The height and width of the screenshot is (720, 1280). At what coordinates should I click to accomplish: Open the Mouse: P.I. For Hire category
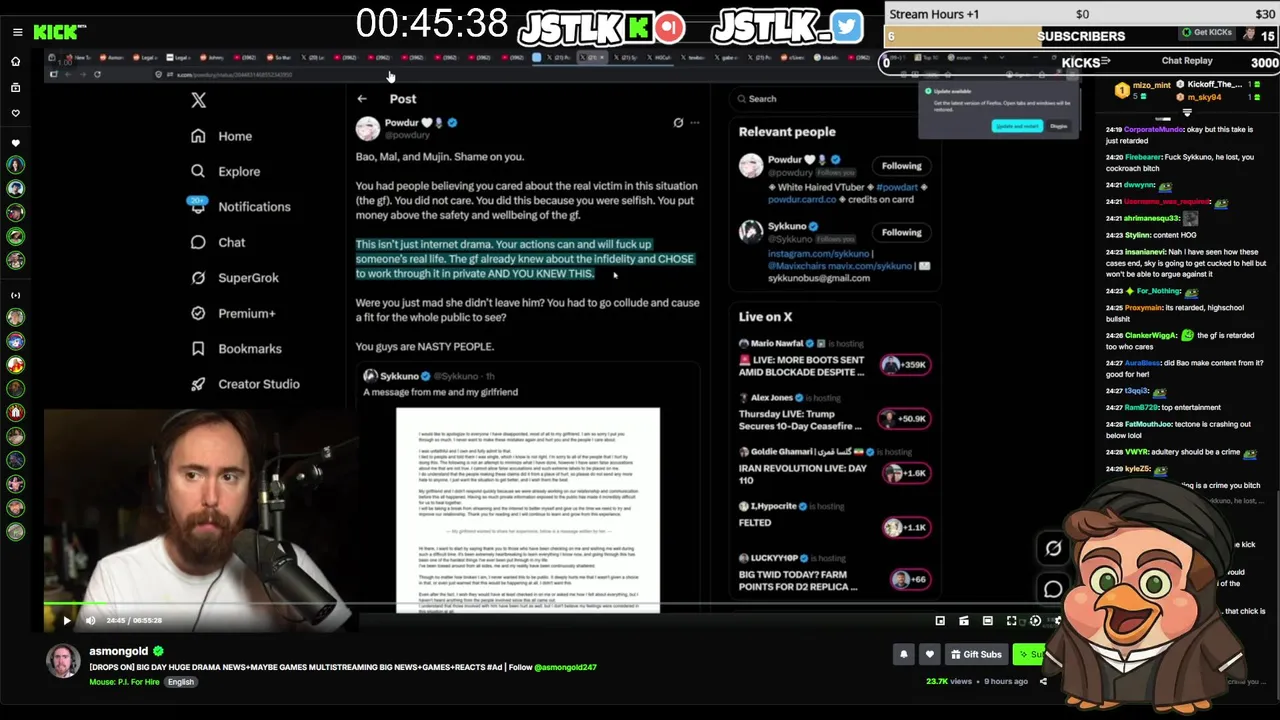click(126, 682)
